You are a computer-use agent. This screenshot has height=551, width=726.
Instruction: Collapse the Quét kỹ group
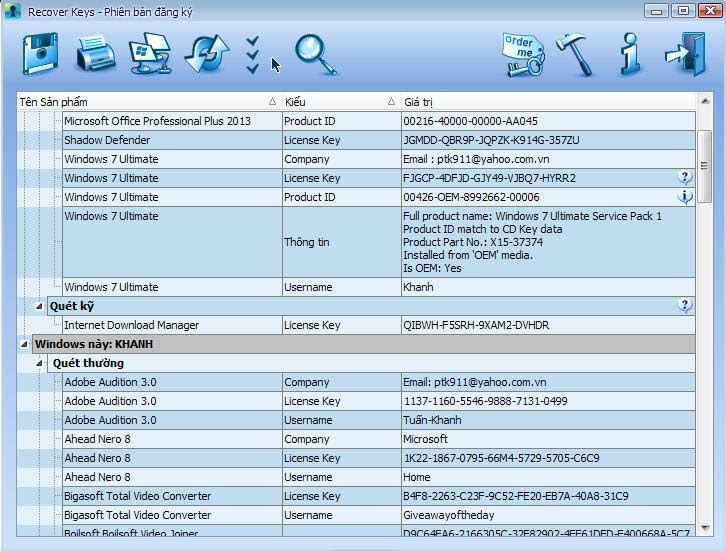(x=39, y=306)
